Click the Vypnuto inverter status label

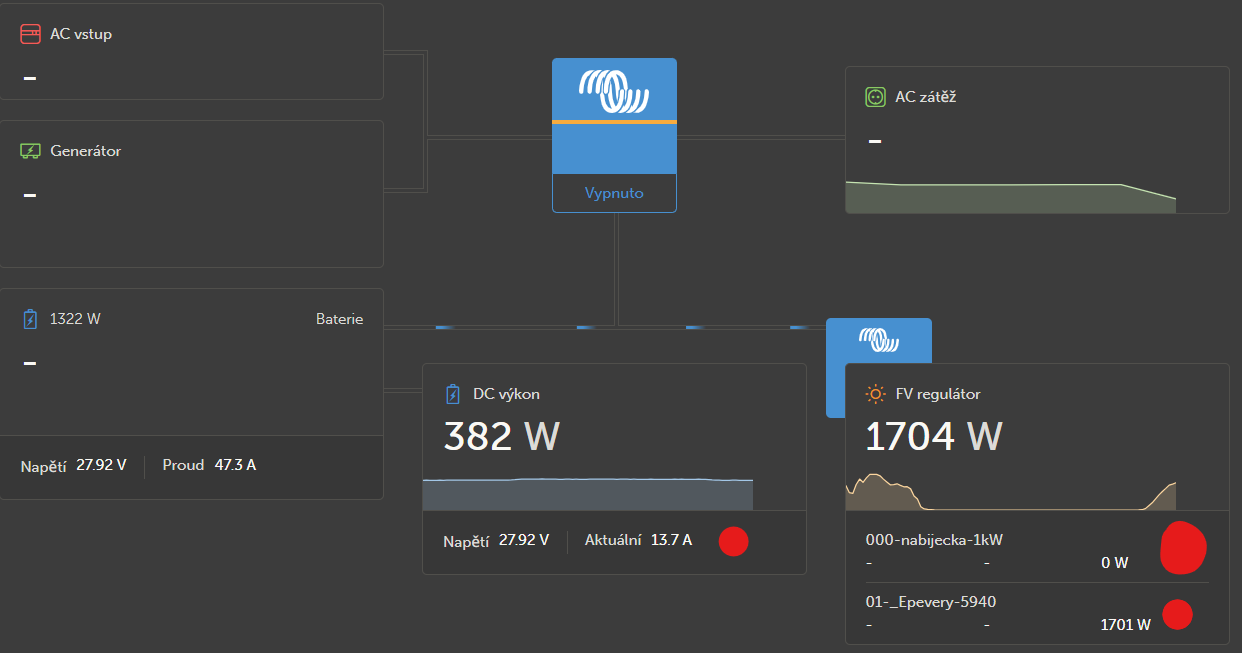pyautogui.click(x=614, y=193)
